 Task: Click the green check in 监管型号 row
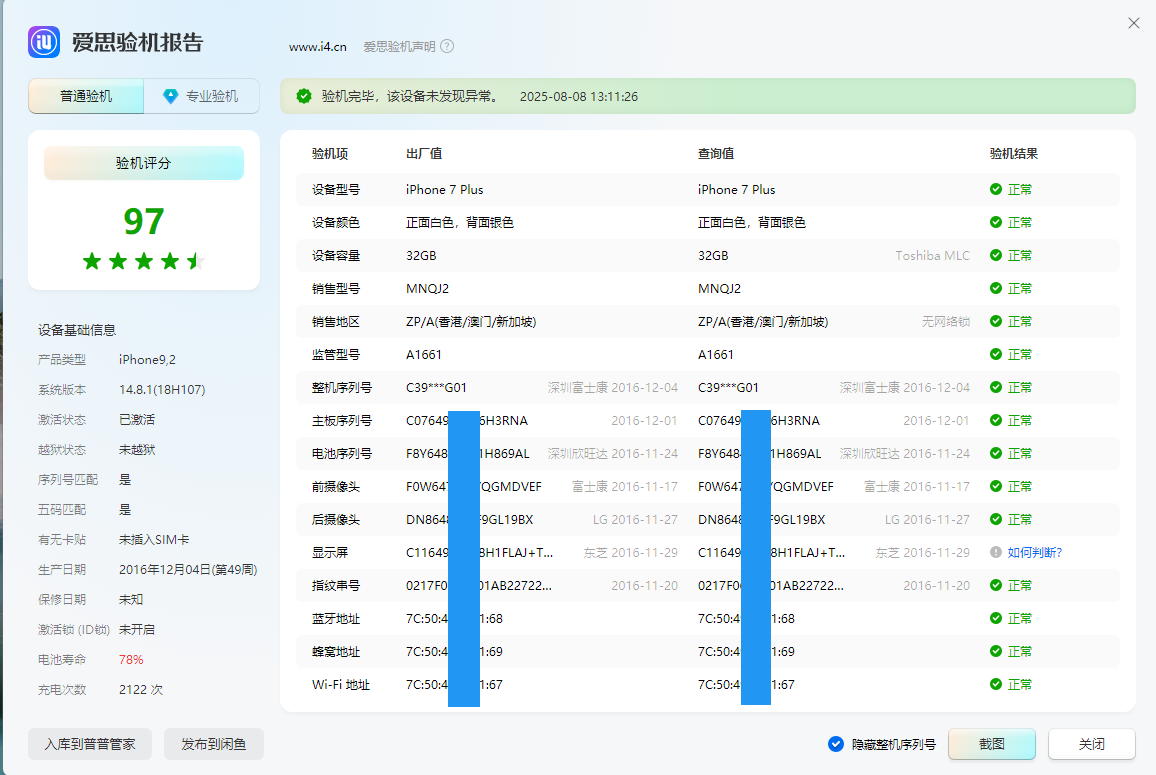996,355
